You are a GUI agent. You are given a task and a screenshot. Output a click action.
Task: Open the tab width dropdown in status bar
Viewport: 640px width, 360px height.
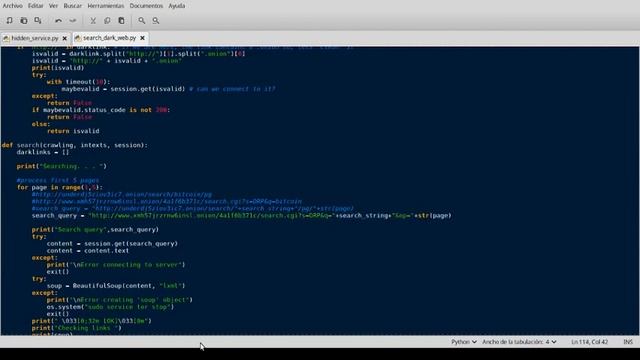[519, 342]
